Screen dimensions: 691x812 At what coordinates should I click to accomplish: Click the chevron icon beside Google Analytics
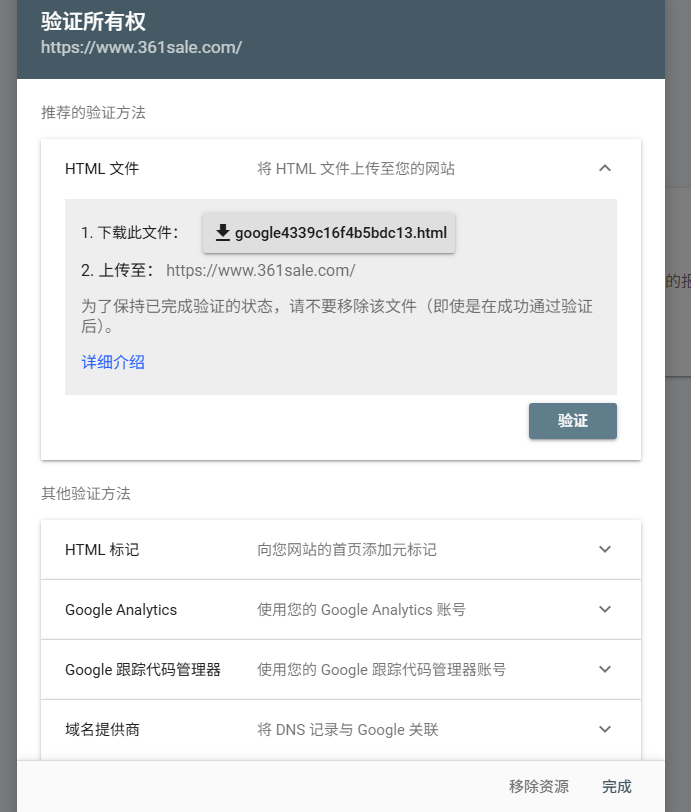click(x=605, y=609)
